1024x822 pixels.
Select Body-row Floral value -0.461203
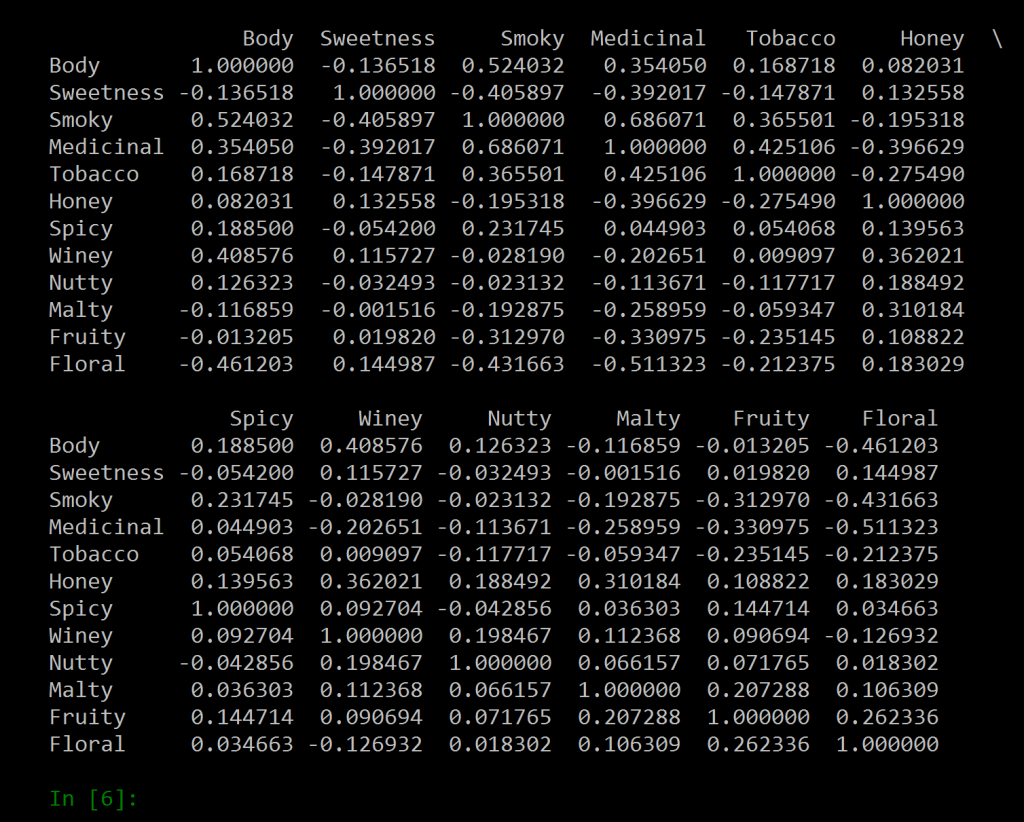881,446
